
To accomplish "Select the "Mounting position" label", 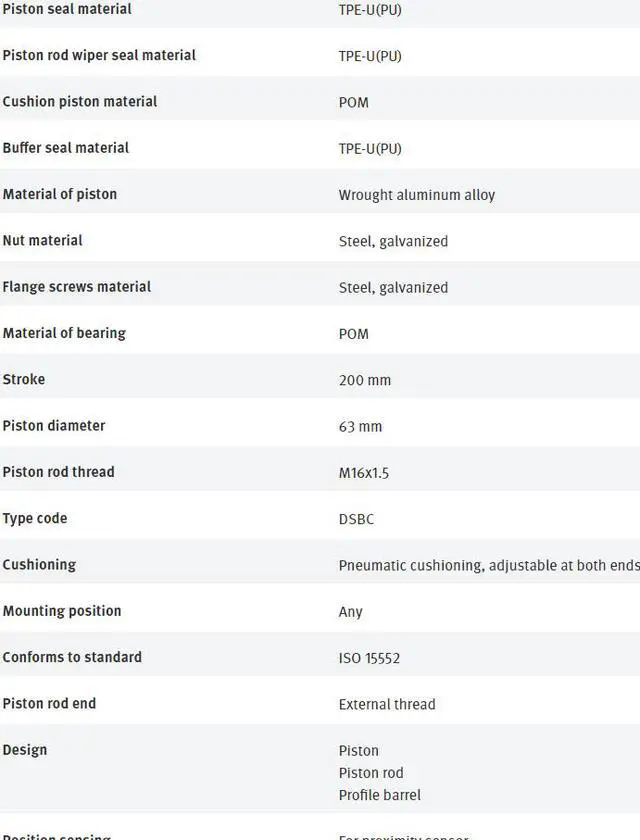I will point(61,611).
